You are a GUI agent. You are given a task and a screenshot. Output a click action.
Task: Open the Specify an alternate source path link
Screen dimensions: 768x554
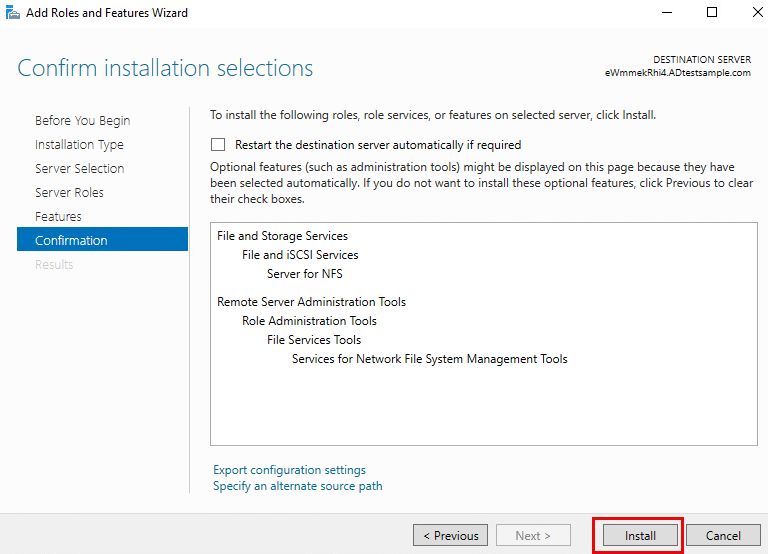point(297,486)
